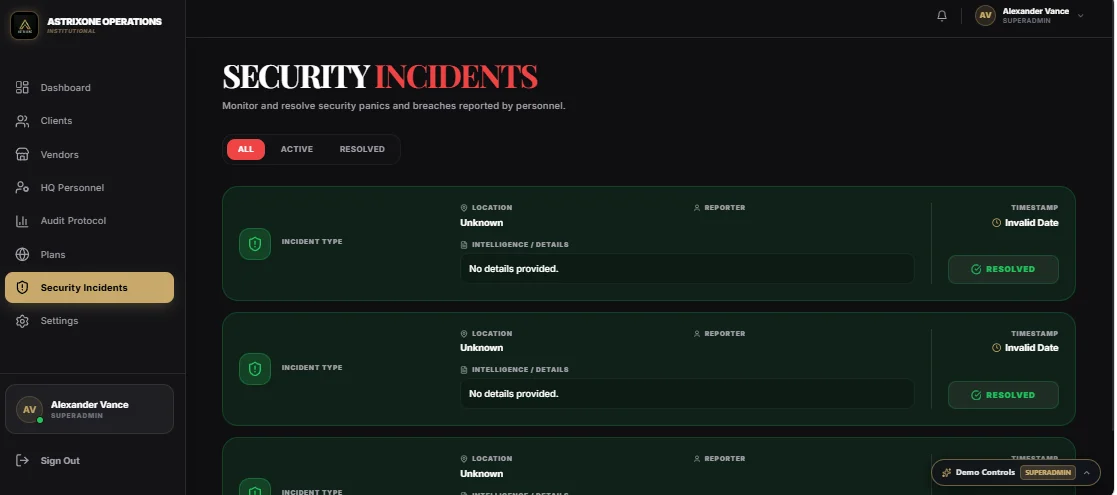The width and height of the screenshot is (1117, 495).
Task: Click the Security Incidents shield icon in sidebar
Action: click(22, 288)
